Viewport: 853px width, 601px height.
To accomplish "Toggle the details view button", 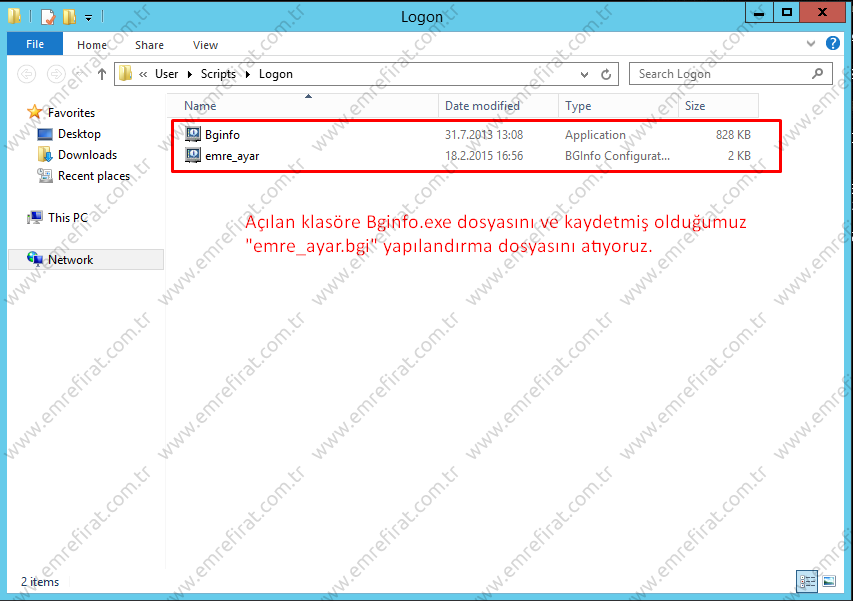I will 807,581.
